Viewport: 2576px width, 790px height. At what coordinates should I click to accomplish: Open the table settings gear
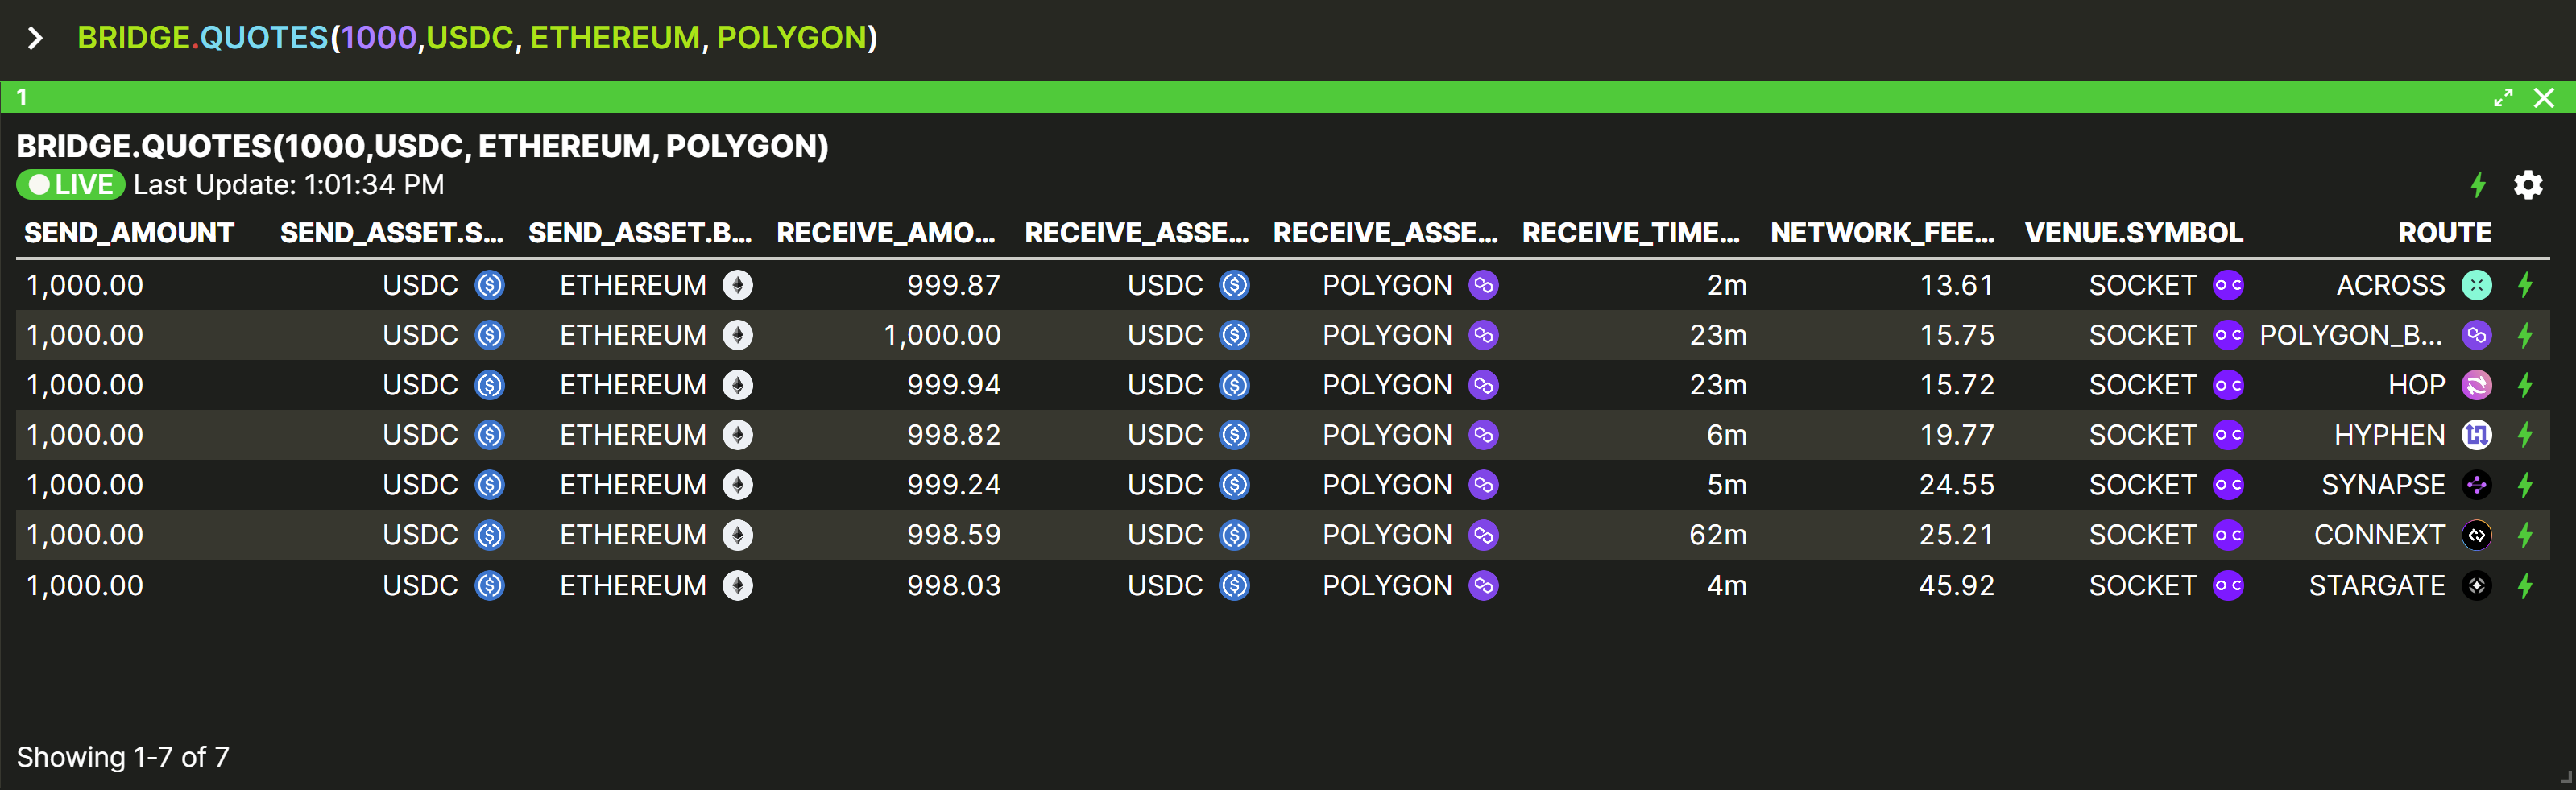point(2528,185)
